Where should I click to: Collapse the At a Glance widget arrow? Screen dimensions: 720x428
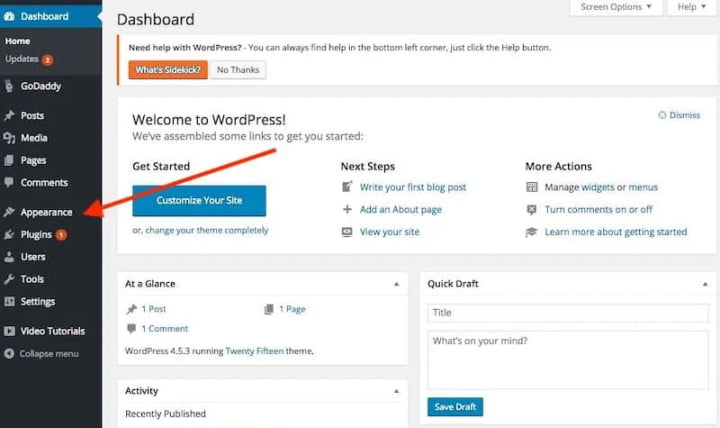tap(396, 284)
